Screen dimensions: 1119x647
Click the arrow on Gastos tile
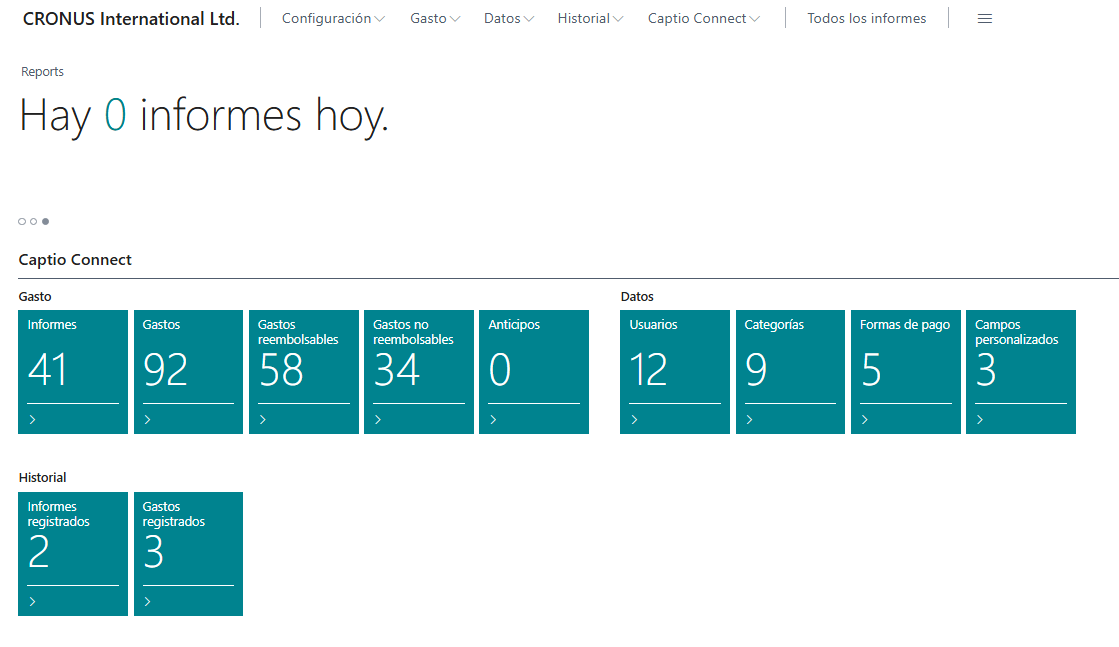[148, 420]
